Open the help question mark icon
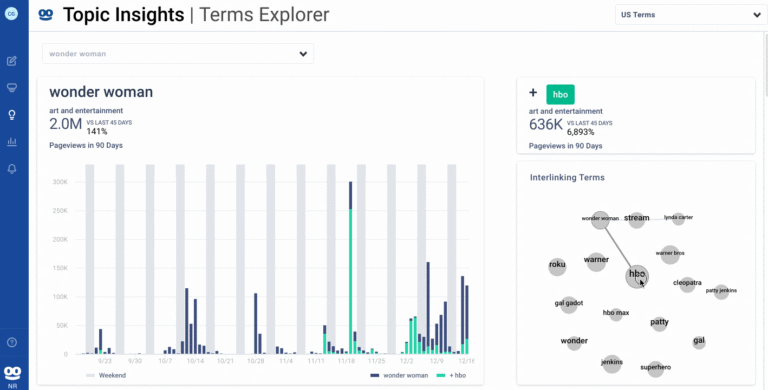 (12, 342)
